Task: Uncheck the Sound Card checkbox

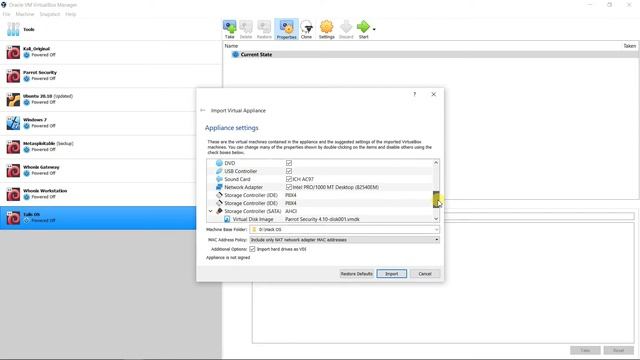Action: pyautogui.click(x=289, y=179)
